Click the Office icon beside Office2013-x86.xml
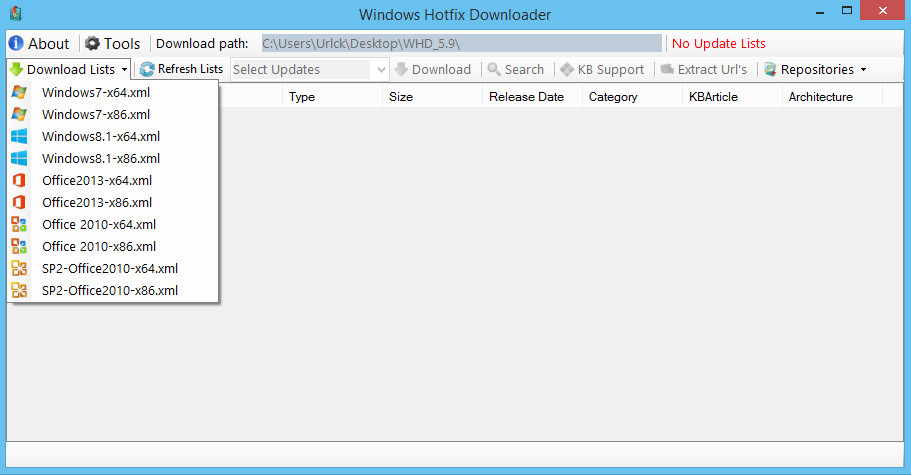This screenshot has width=911, height=475. click(19, 202)
